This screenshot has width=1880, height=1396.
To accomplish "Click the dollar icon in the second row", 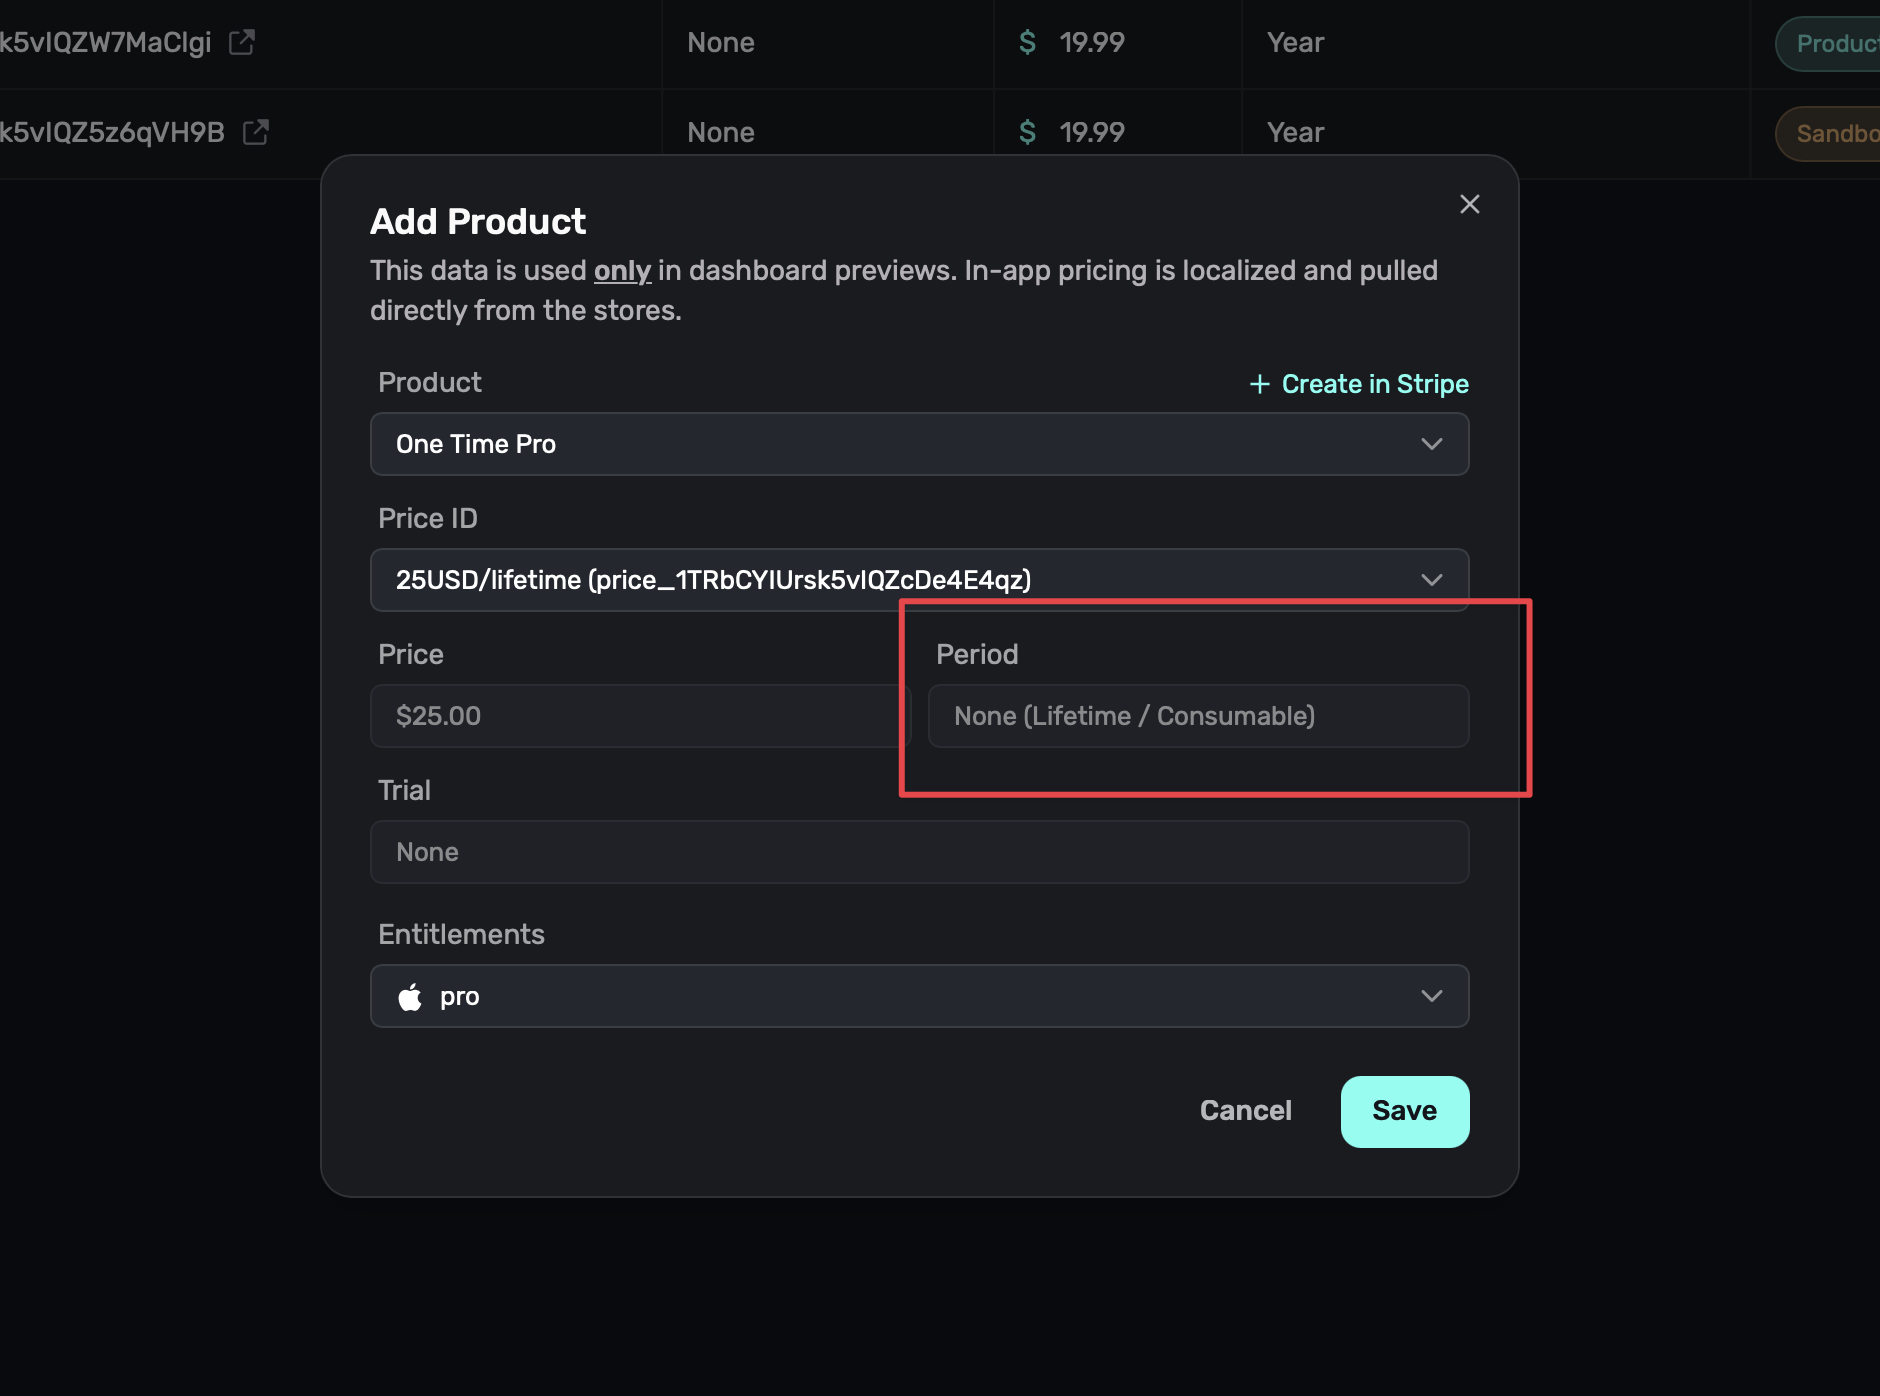I will [1027, 132].
